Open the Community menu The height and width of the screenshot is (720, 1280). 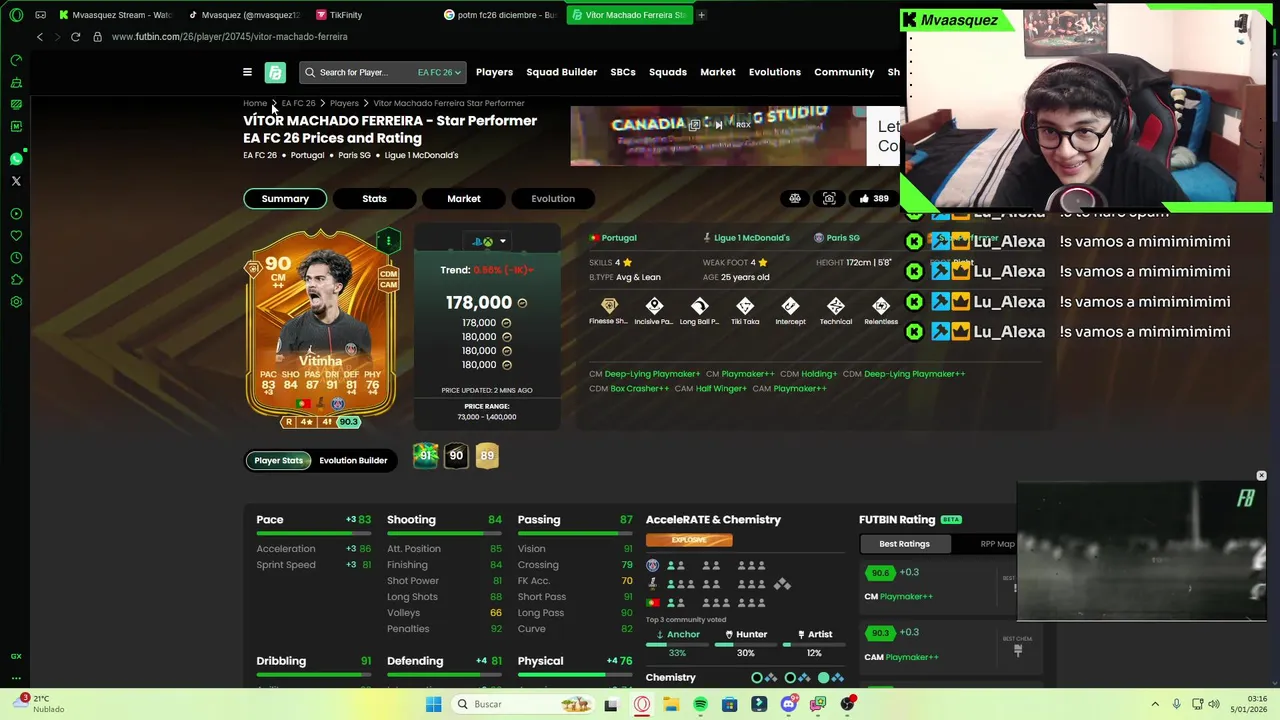844,72
